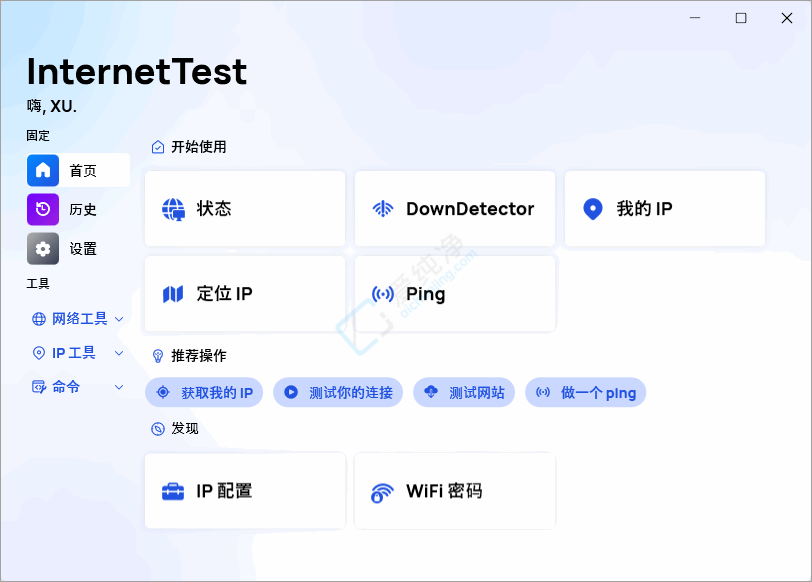Click the globe icon on the 状态 tile

pos(174,209)
